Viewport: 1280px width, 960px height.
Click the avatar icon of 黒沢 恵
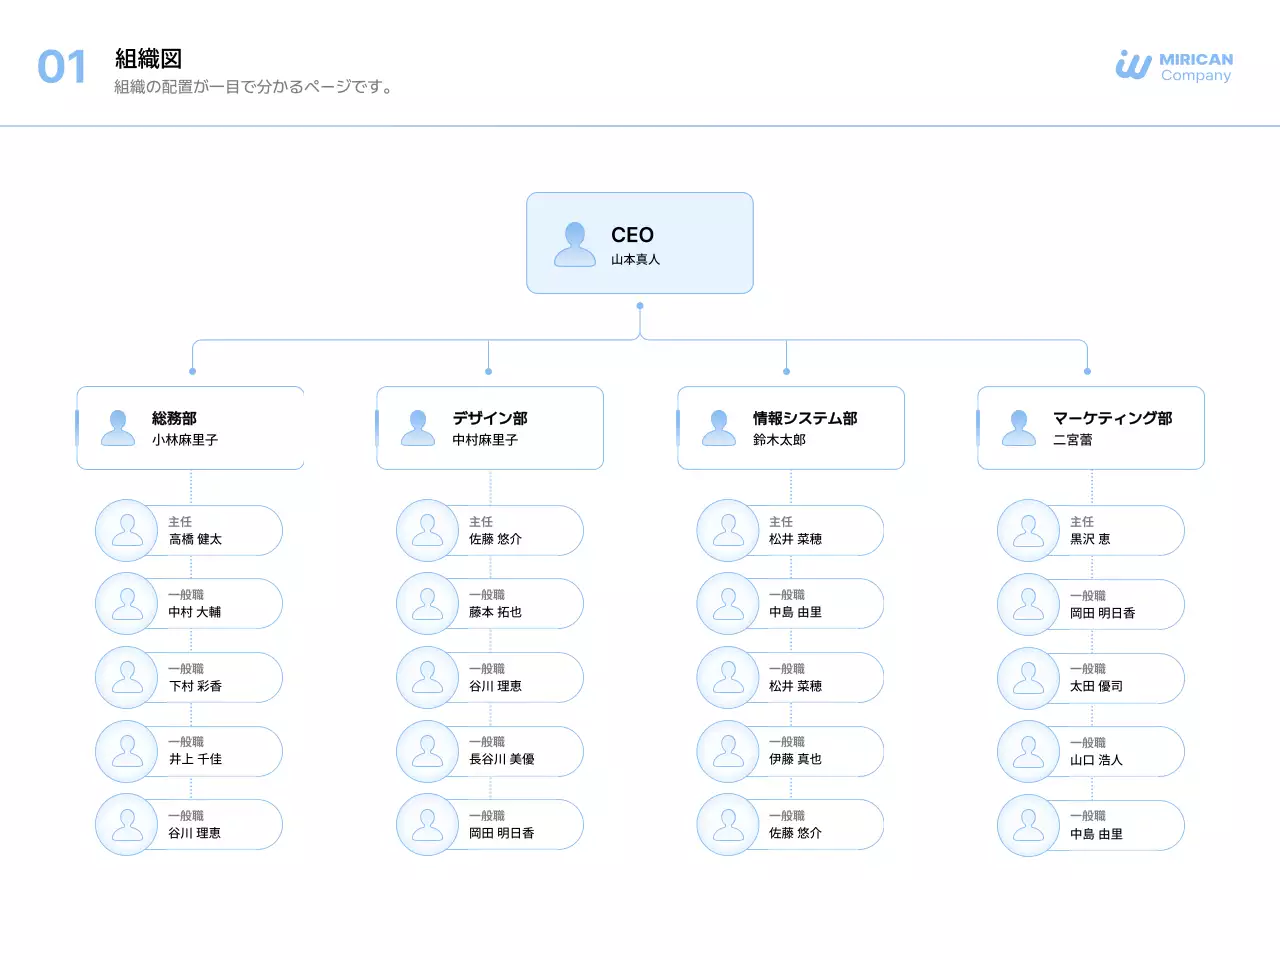pyautogui.click(x=1028, y=530)
